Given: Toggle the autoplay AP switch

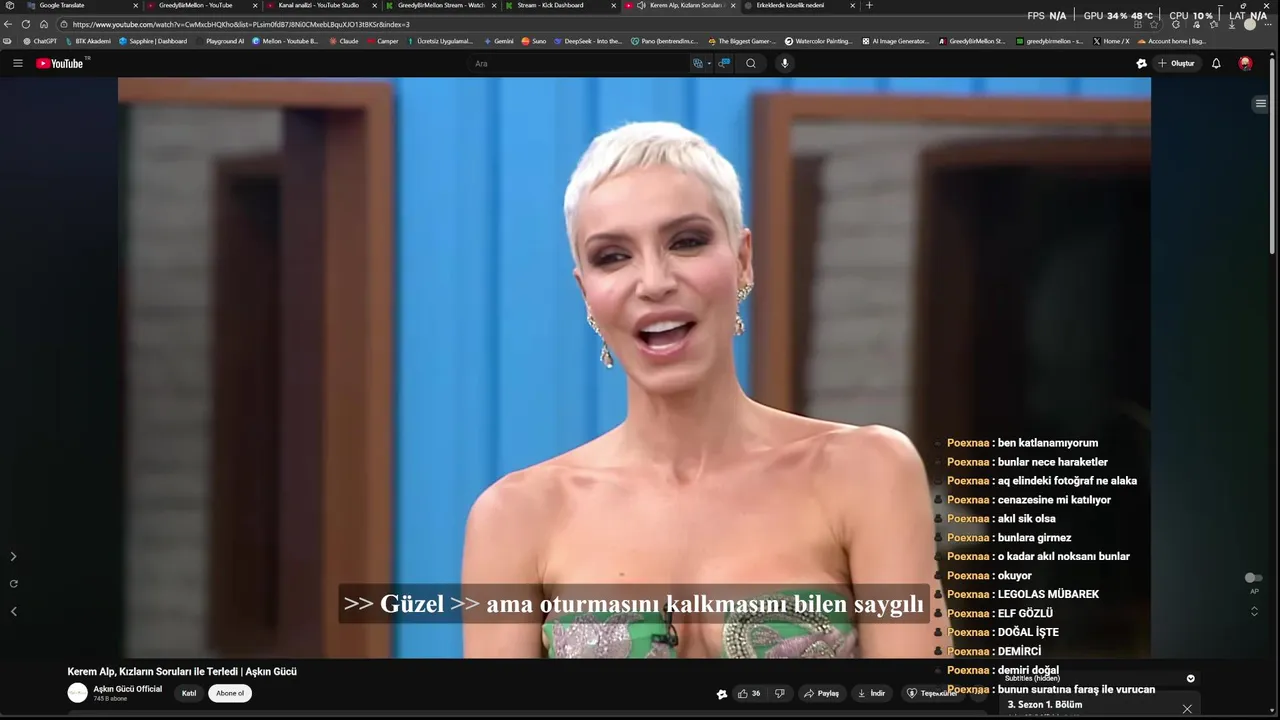Looking at the screenshot, I should point(1253,578).
